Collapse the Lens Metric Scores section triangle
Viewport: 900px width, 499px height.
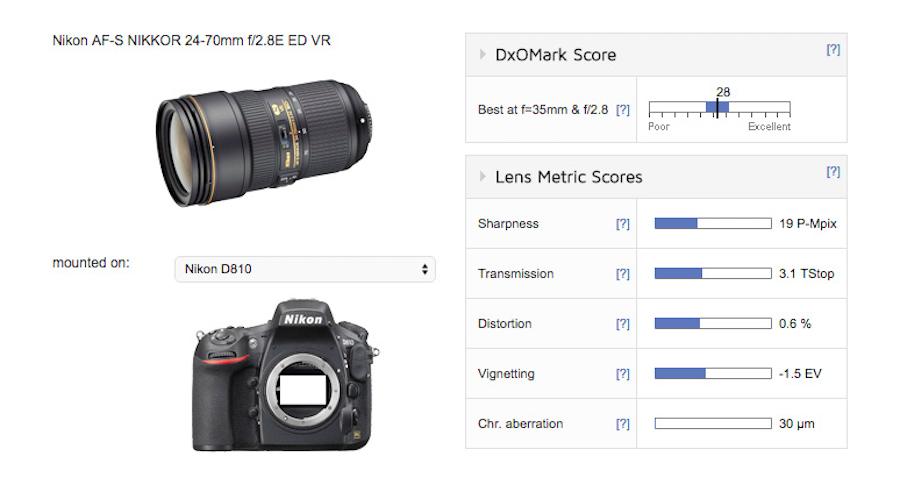click(x=484, y=177)
